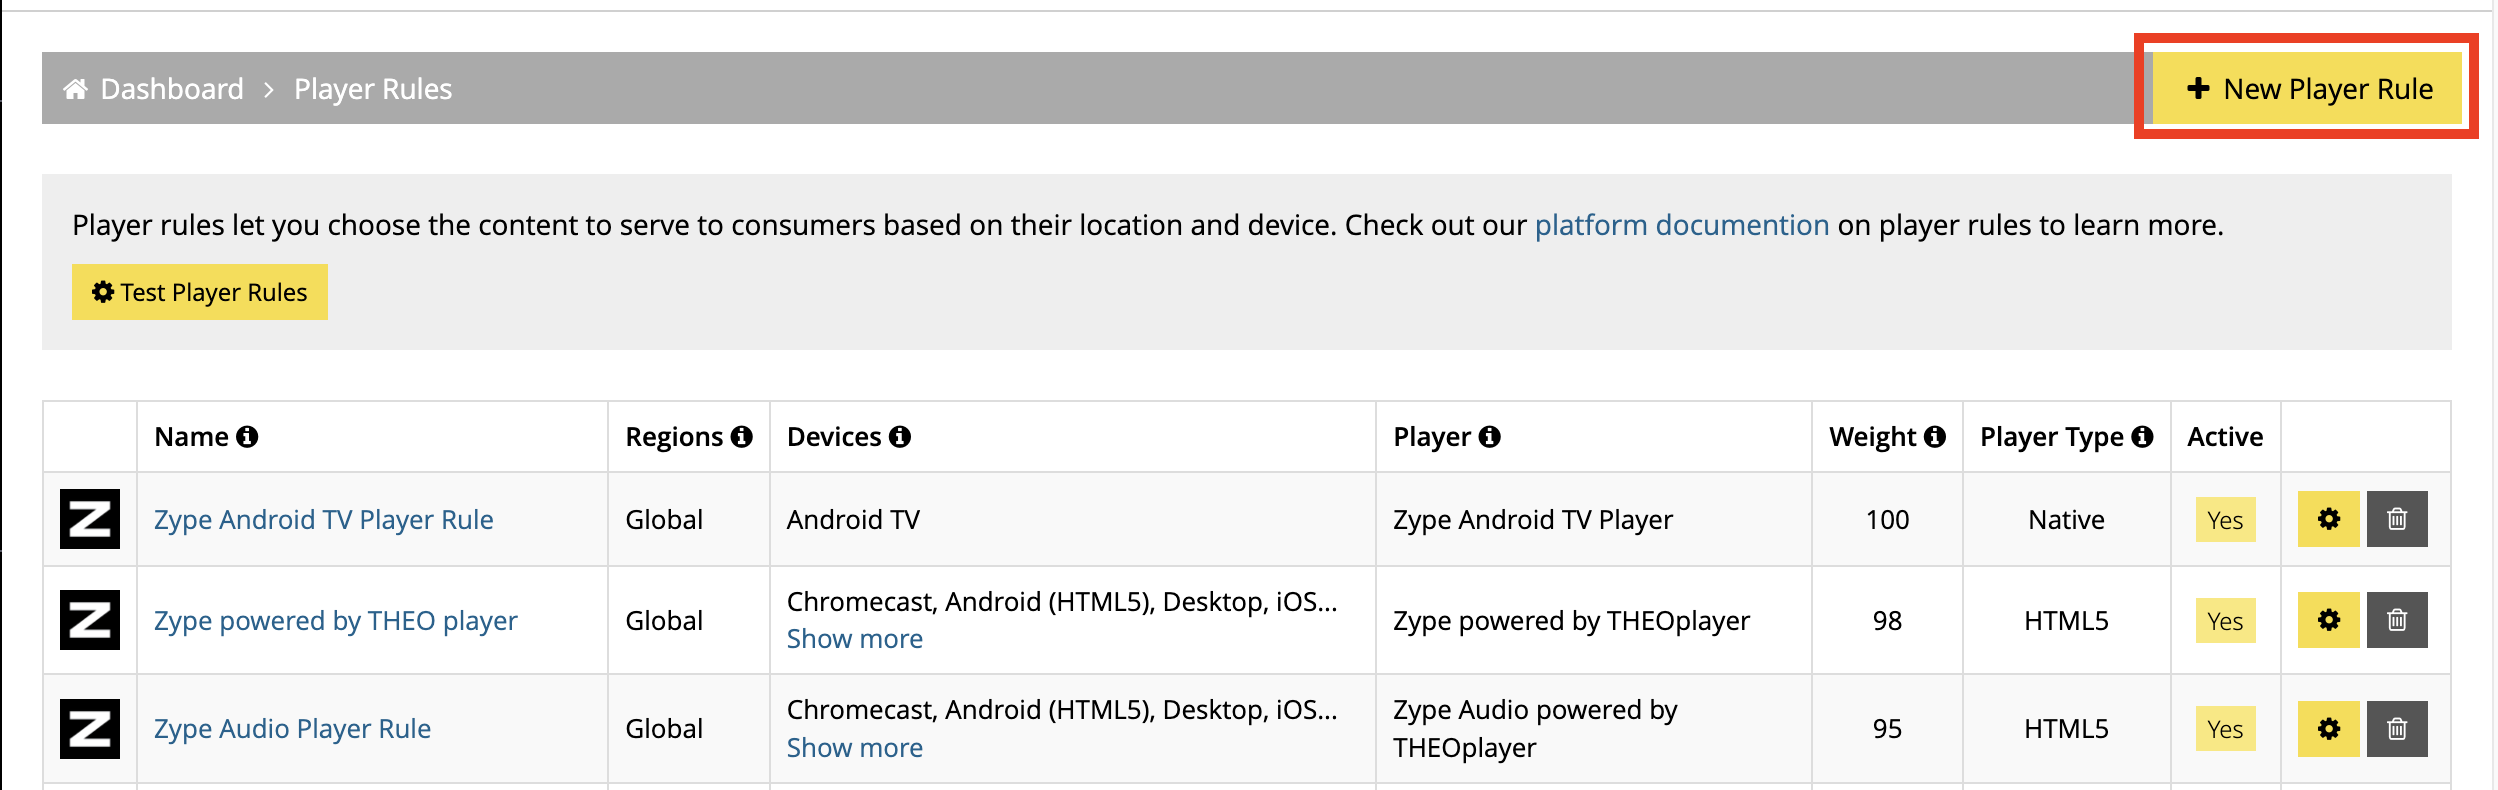Click Global region in Audio Player Rule row
The height and width of the screenshot is (790, 2498).
pos(664,729)
